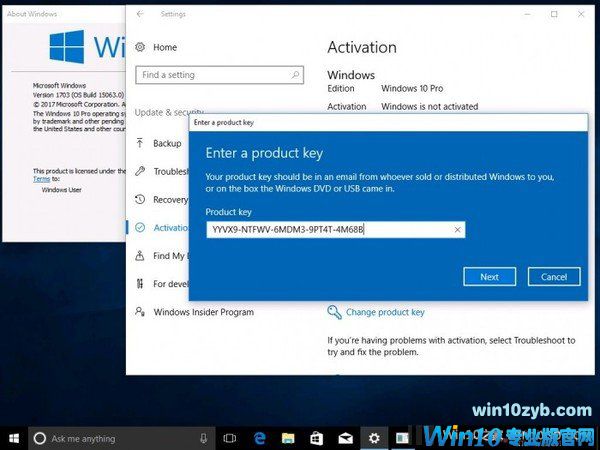600x450 pixels.
Task: Click the For developers tools icon
Action: point(140,284)
